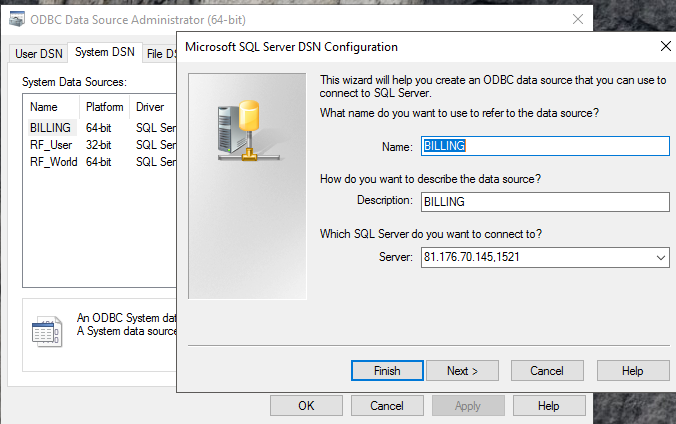This screenshot has height=424, width=676.
Task: Sort by the Platform column header
Action: click(x=105, y=107)
